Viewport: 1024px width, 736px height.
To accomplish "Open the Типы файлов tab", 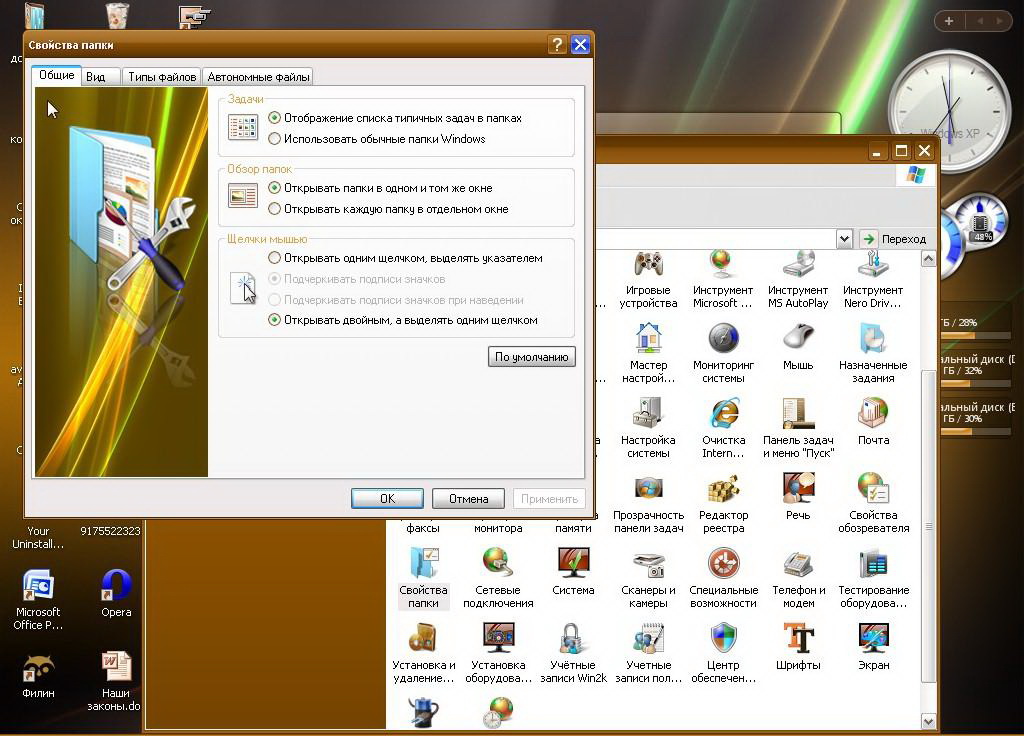I will point(162,77).
